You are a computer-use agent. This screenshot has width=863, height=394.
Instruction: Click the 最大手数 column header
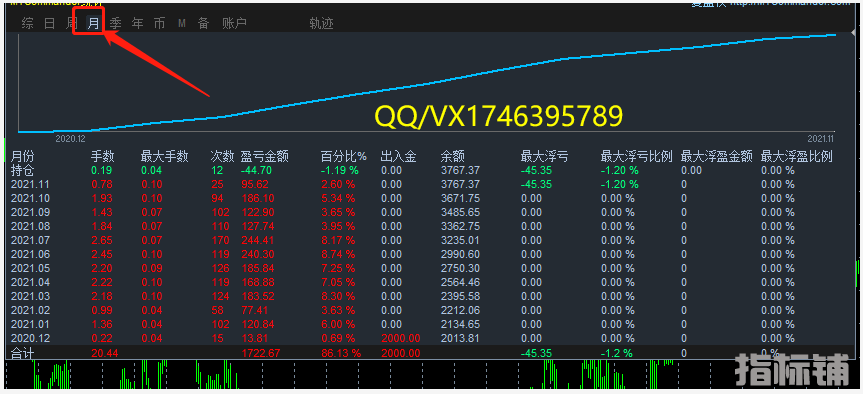click(x=165, y=157)
